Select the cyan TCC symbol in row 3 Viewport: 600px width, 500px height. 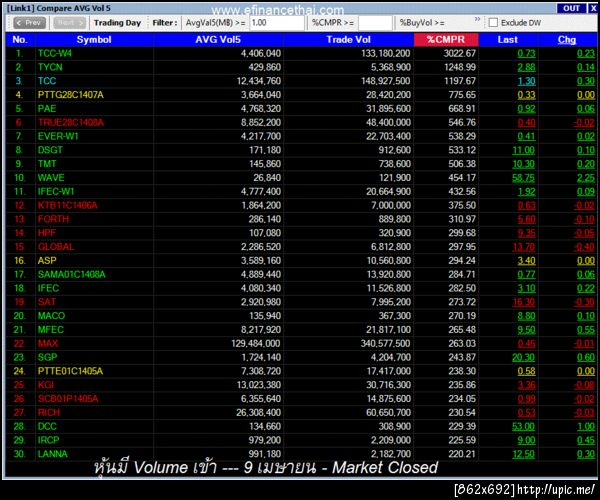47,81
